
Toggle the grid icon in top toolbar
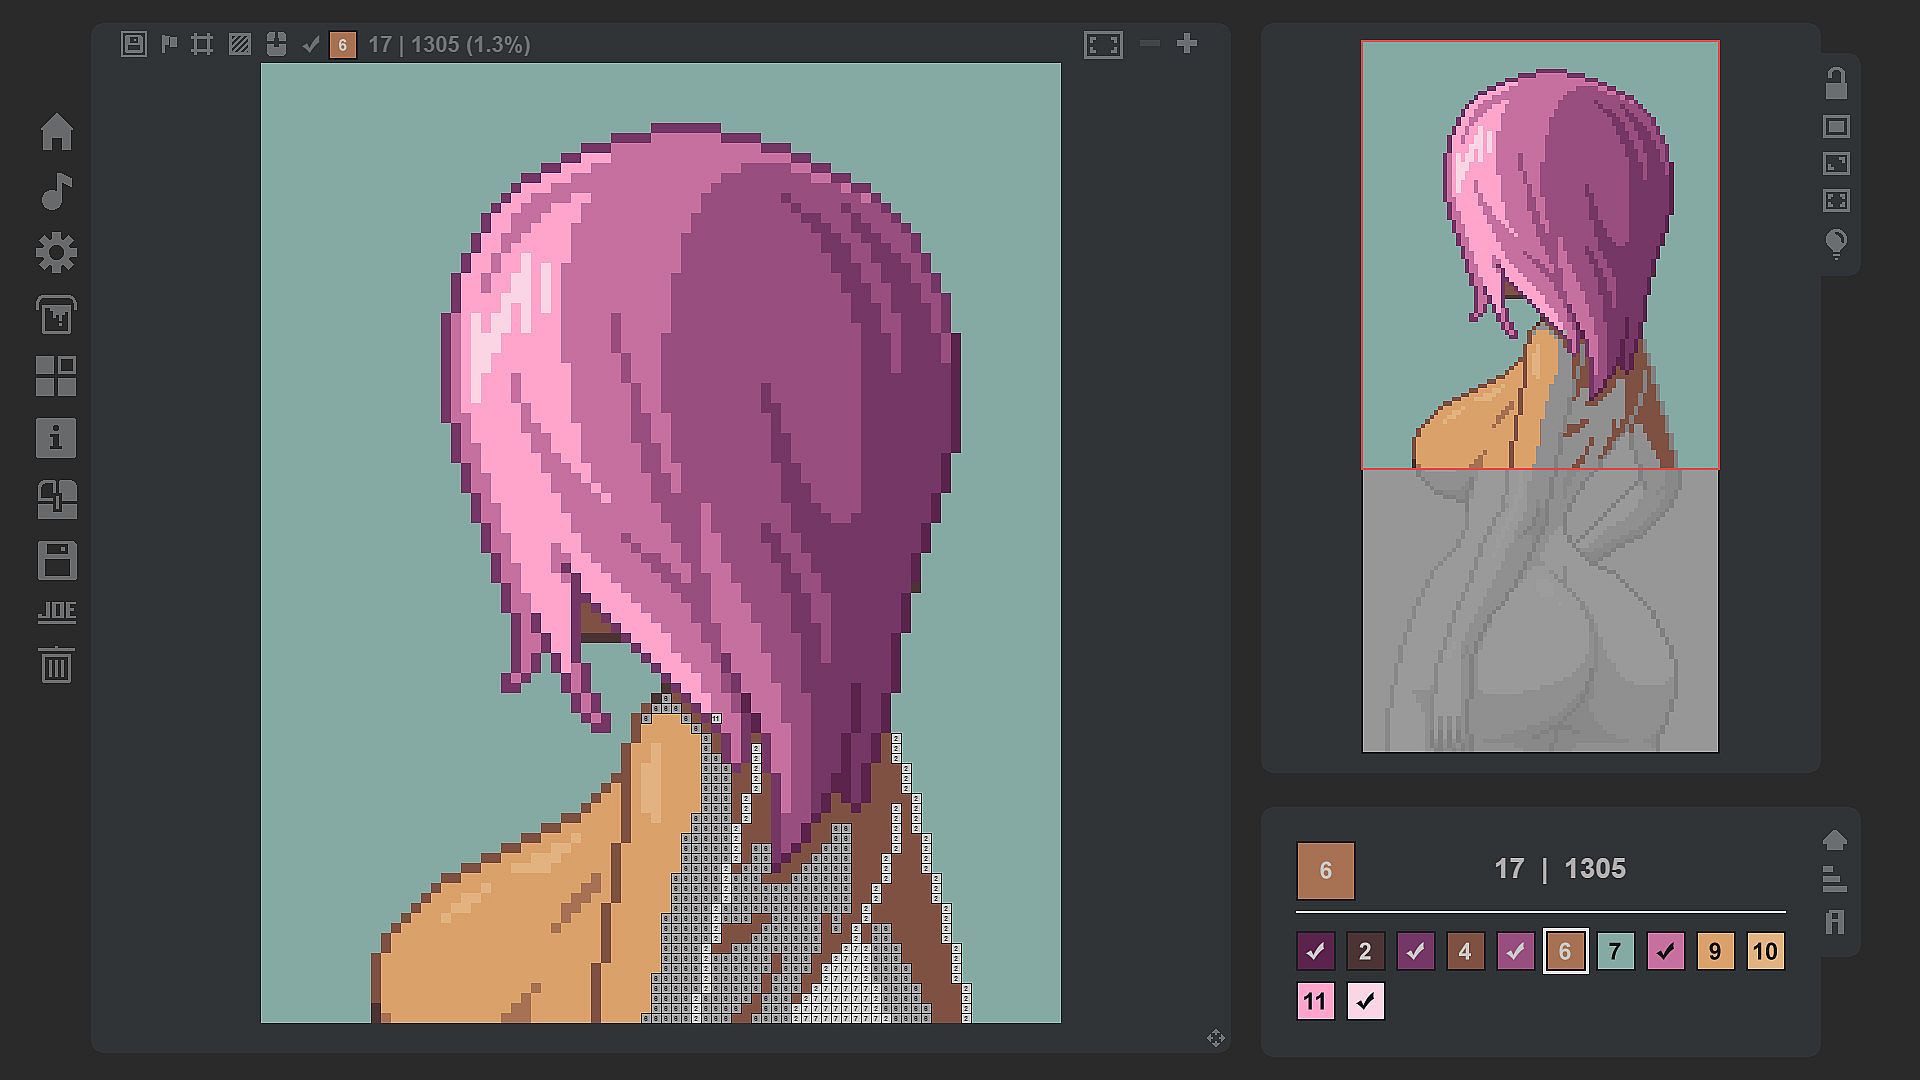click(x=202, y=44)
